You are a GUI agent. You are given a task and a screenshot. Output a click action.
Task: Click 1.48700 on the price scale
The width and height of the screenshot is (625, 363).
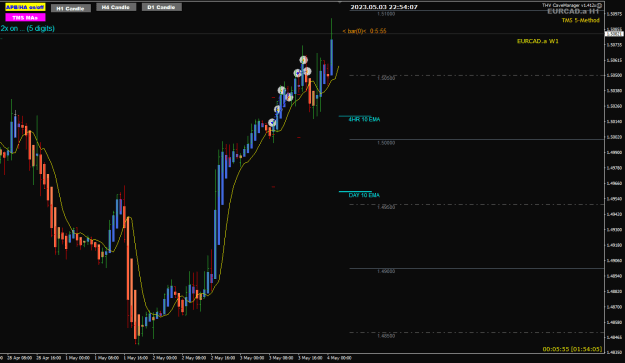pyautogui.click(x=614, y=307)
